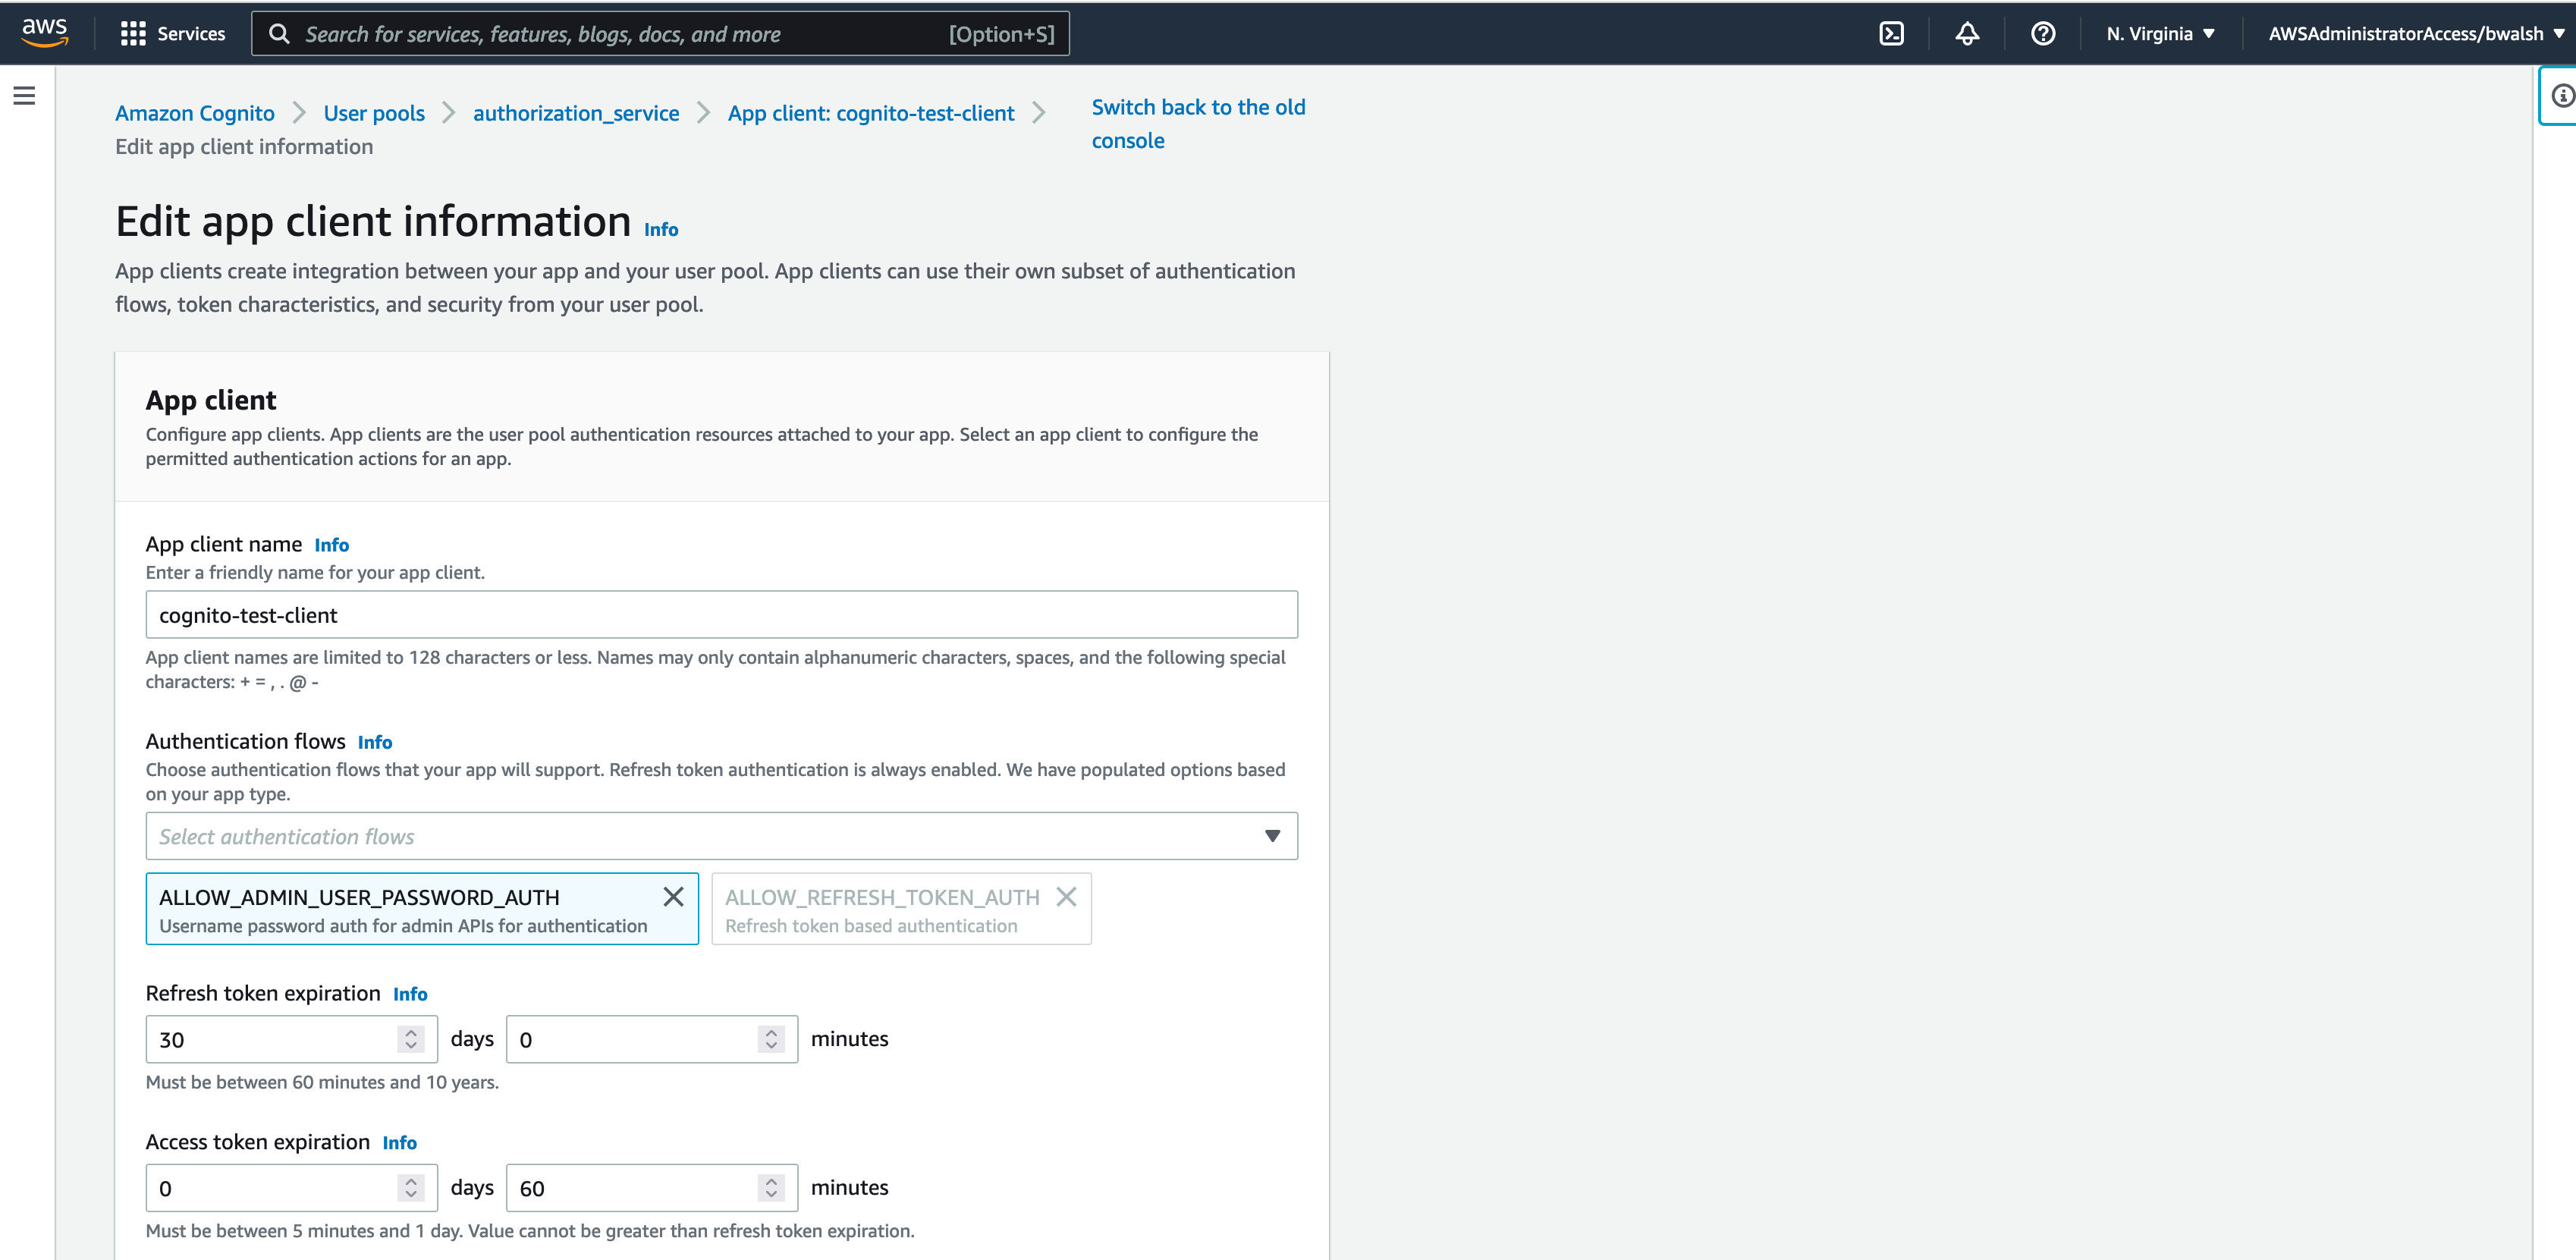Adjust the refresh token days stepper
Viewport: 2576px width, 1260px height.
pos(411,1039)
